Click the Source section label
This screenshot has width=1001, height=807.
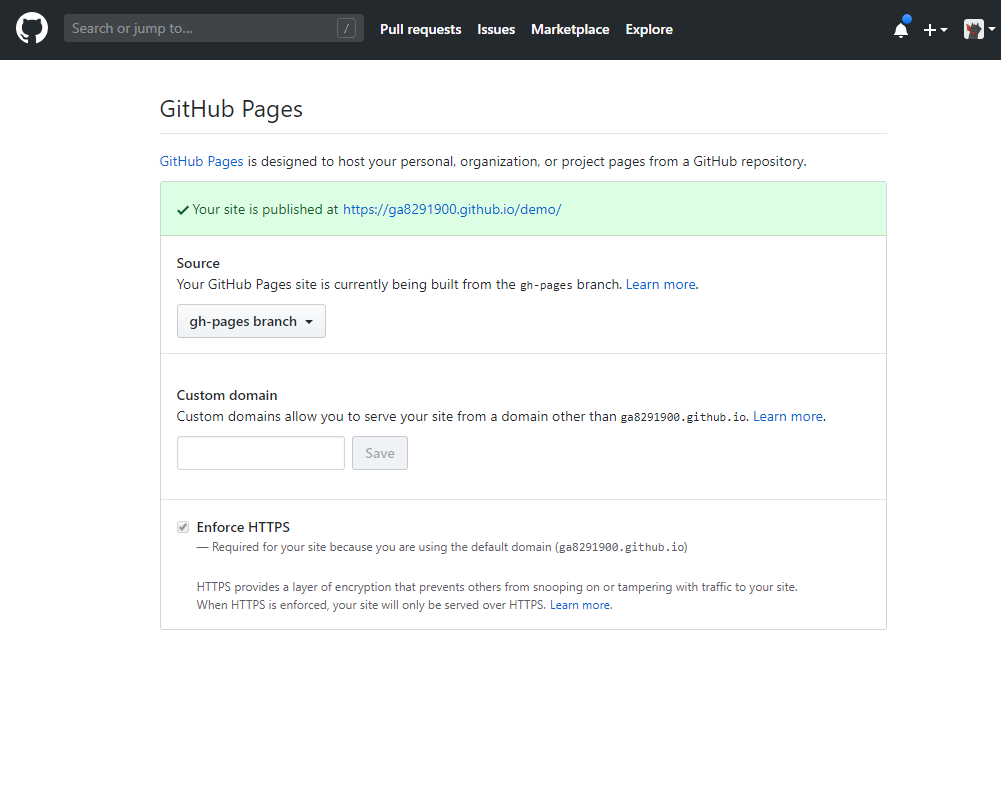click(198, 263)
